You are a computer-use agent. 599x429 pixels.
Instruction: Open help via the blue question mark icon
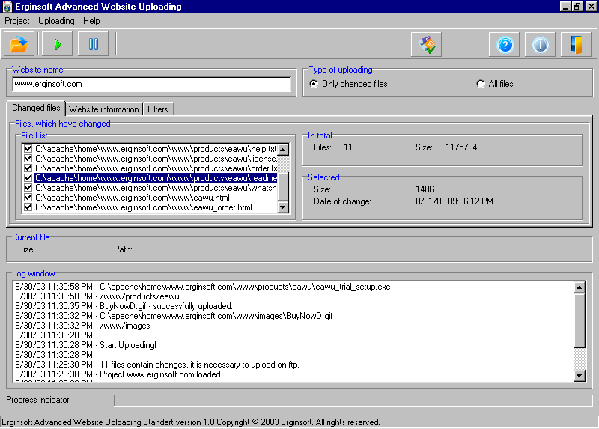(x=505, y=45)
